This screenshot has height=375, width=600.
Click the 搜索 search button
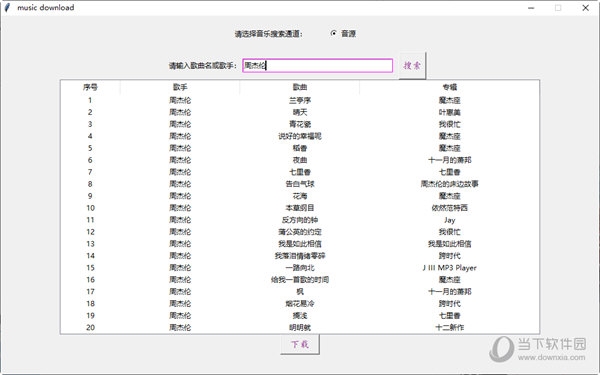[412, 65]
